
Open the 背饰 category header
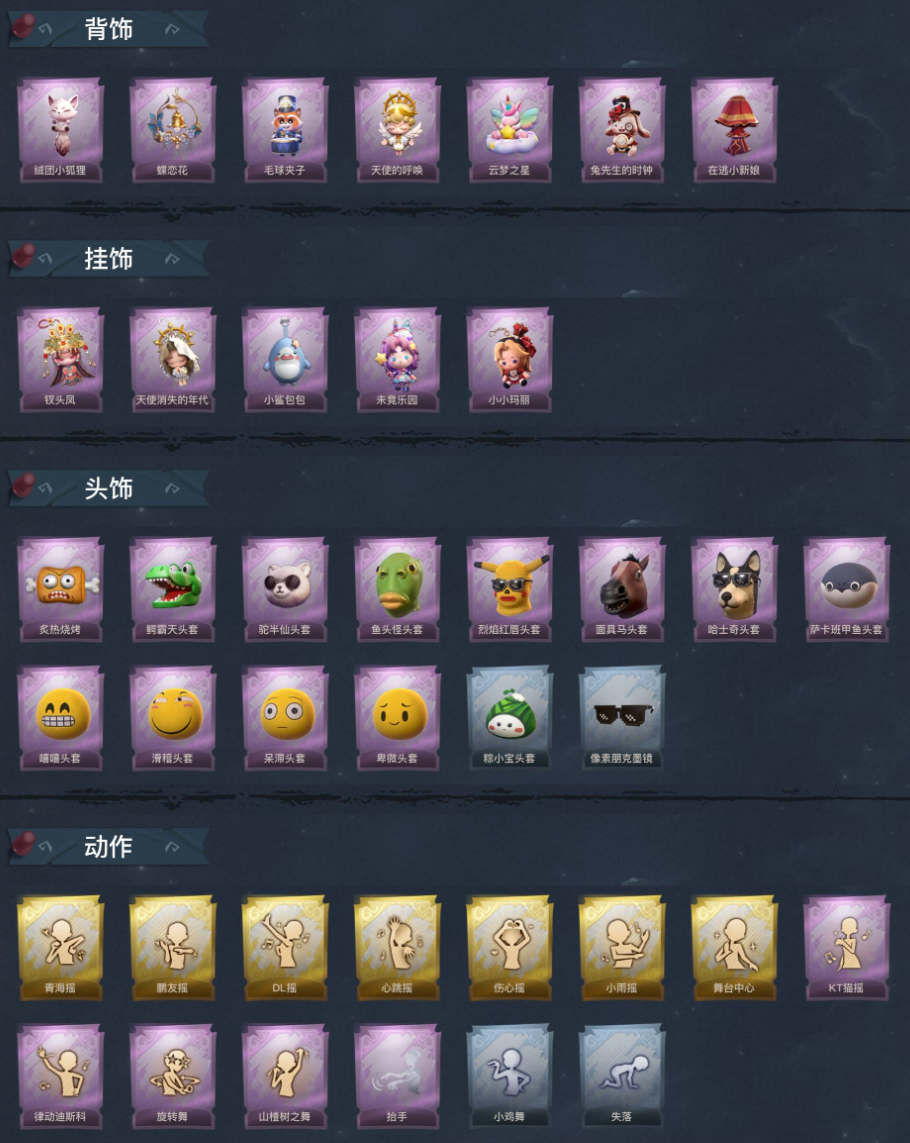click(x=109, y=29)
